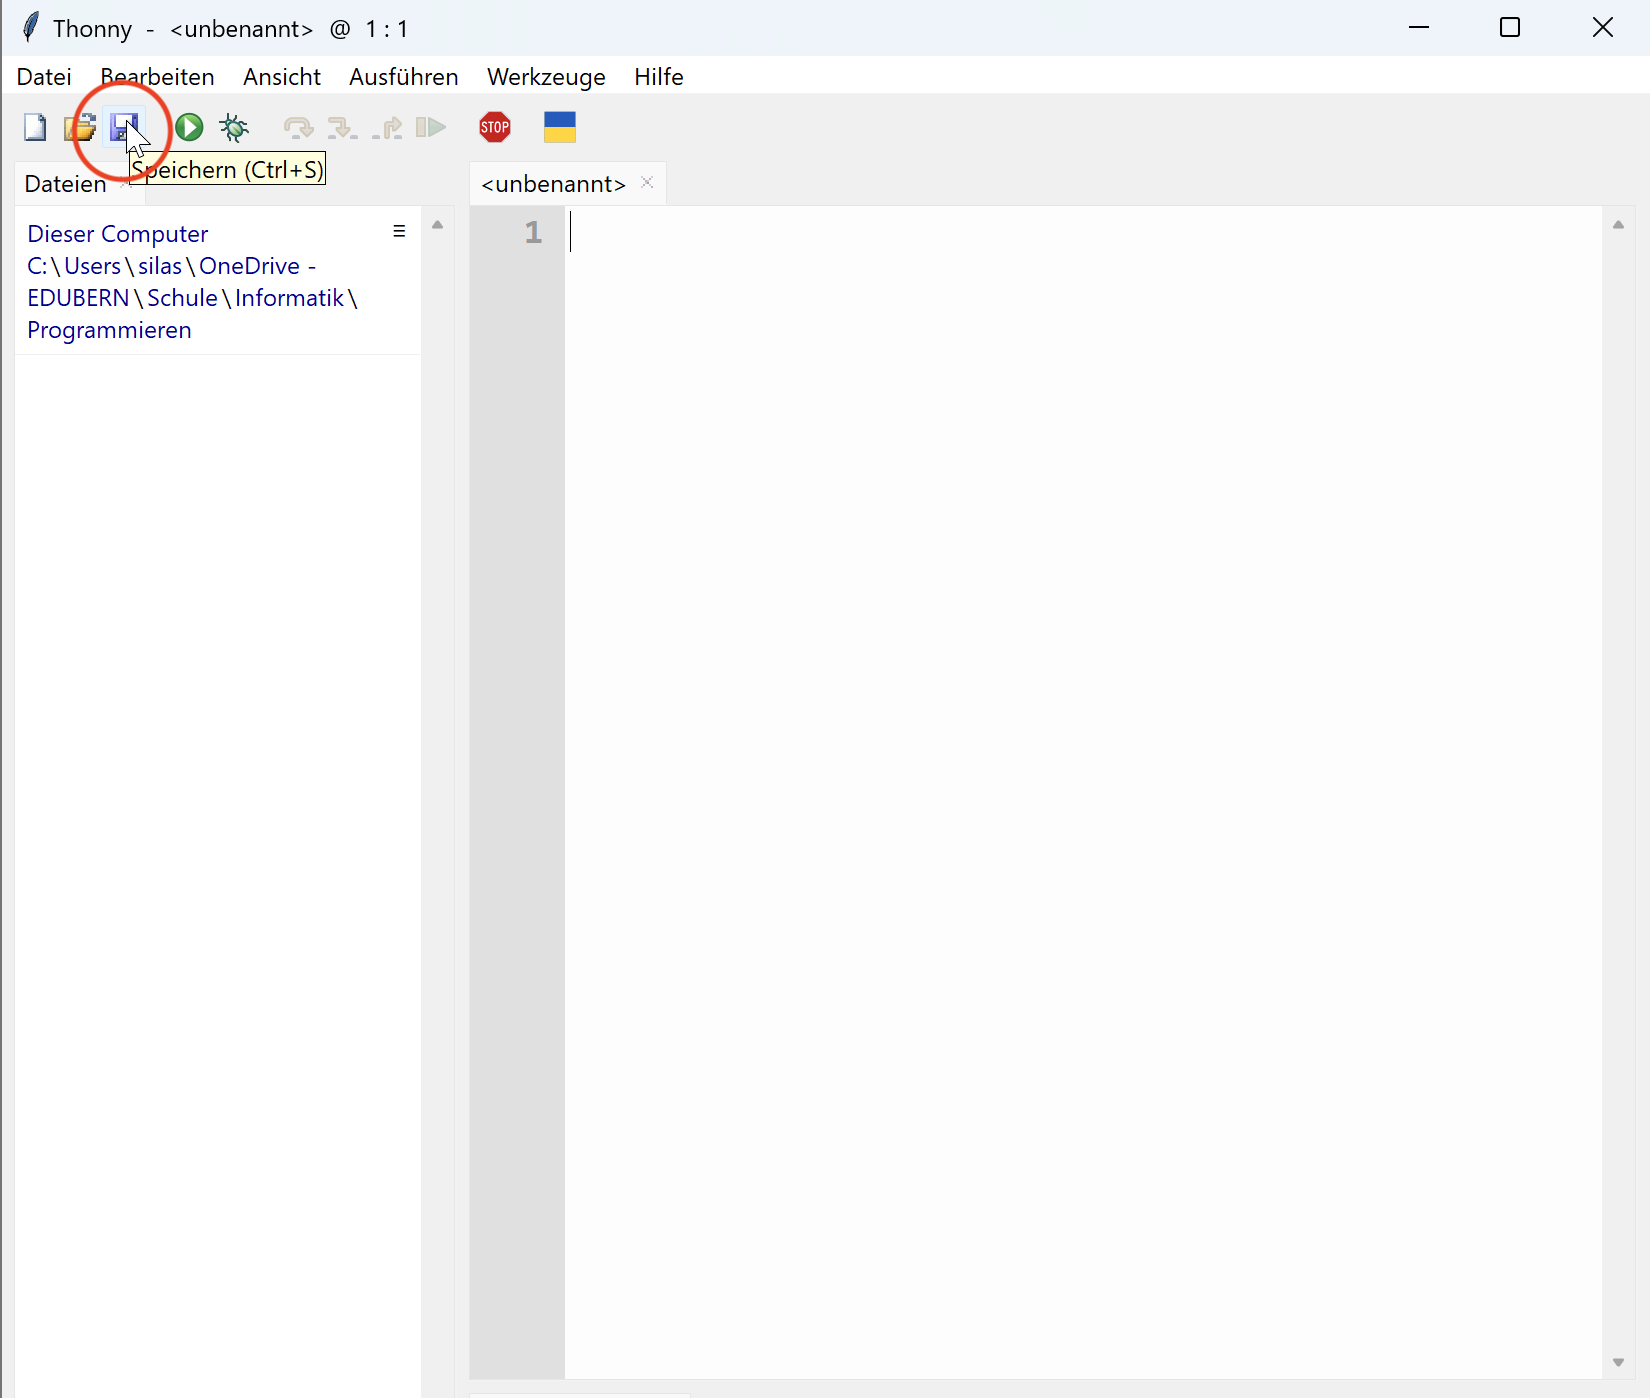Click the Step into debug icon
This screenshot has height=1398, width=1650.
pyautogui.click(x=342, y=127)
